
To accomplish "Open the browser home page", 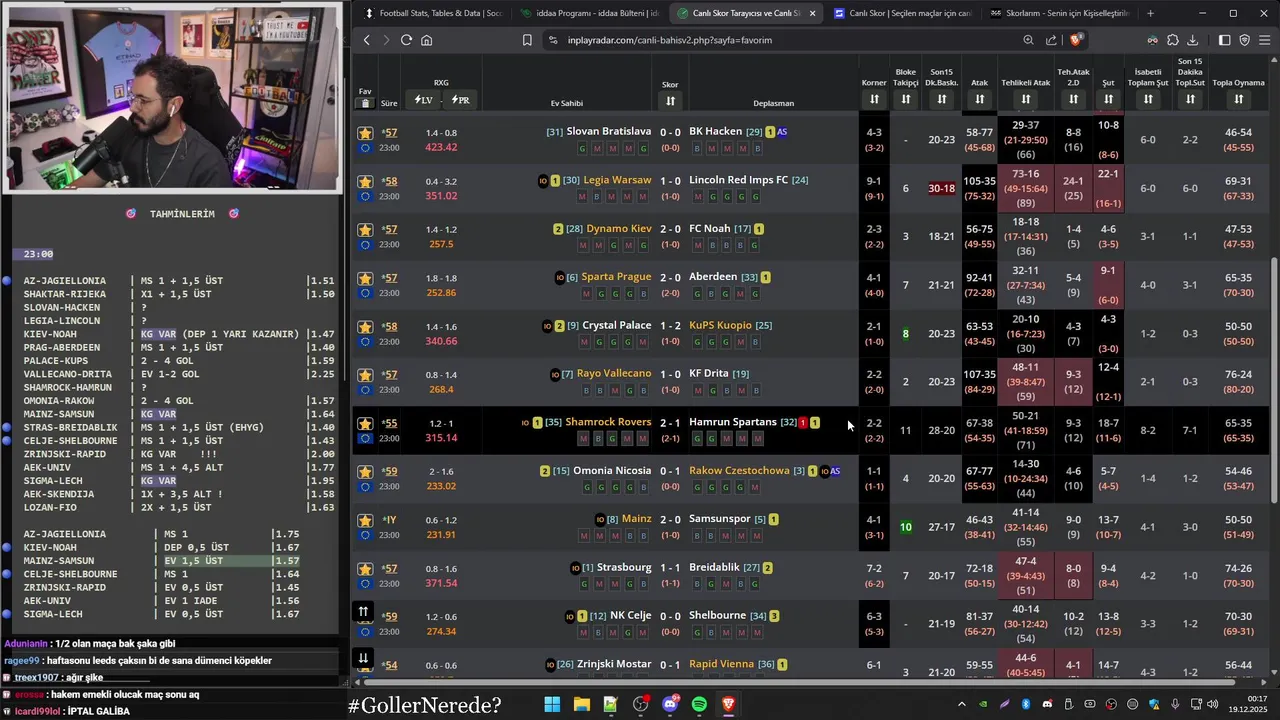I will [x=426, y=40].
